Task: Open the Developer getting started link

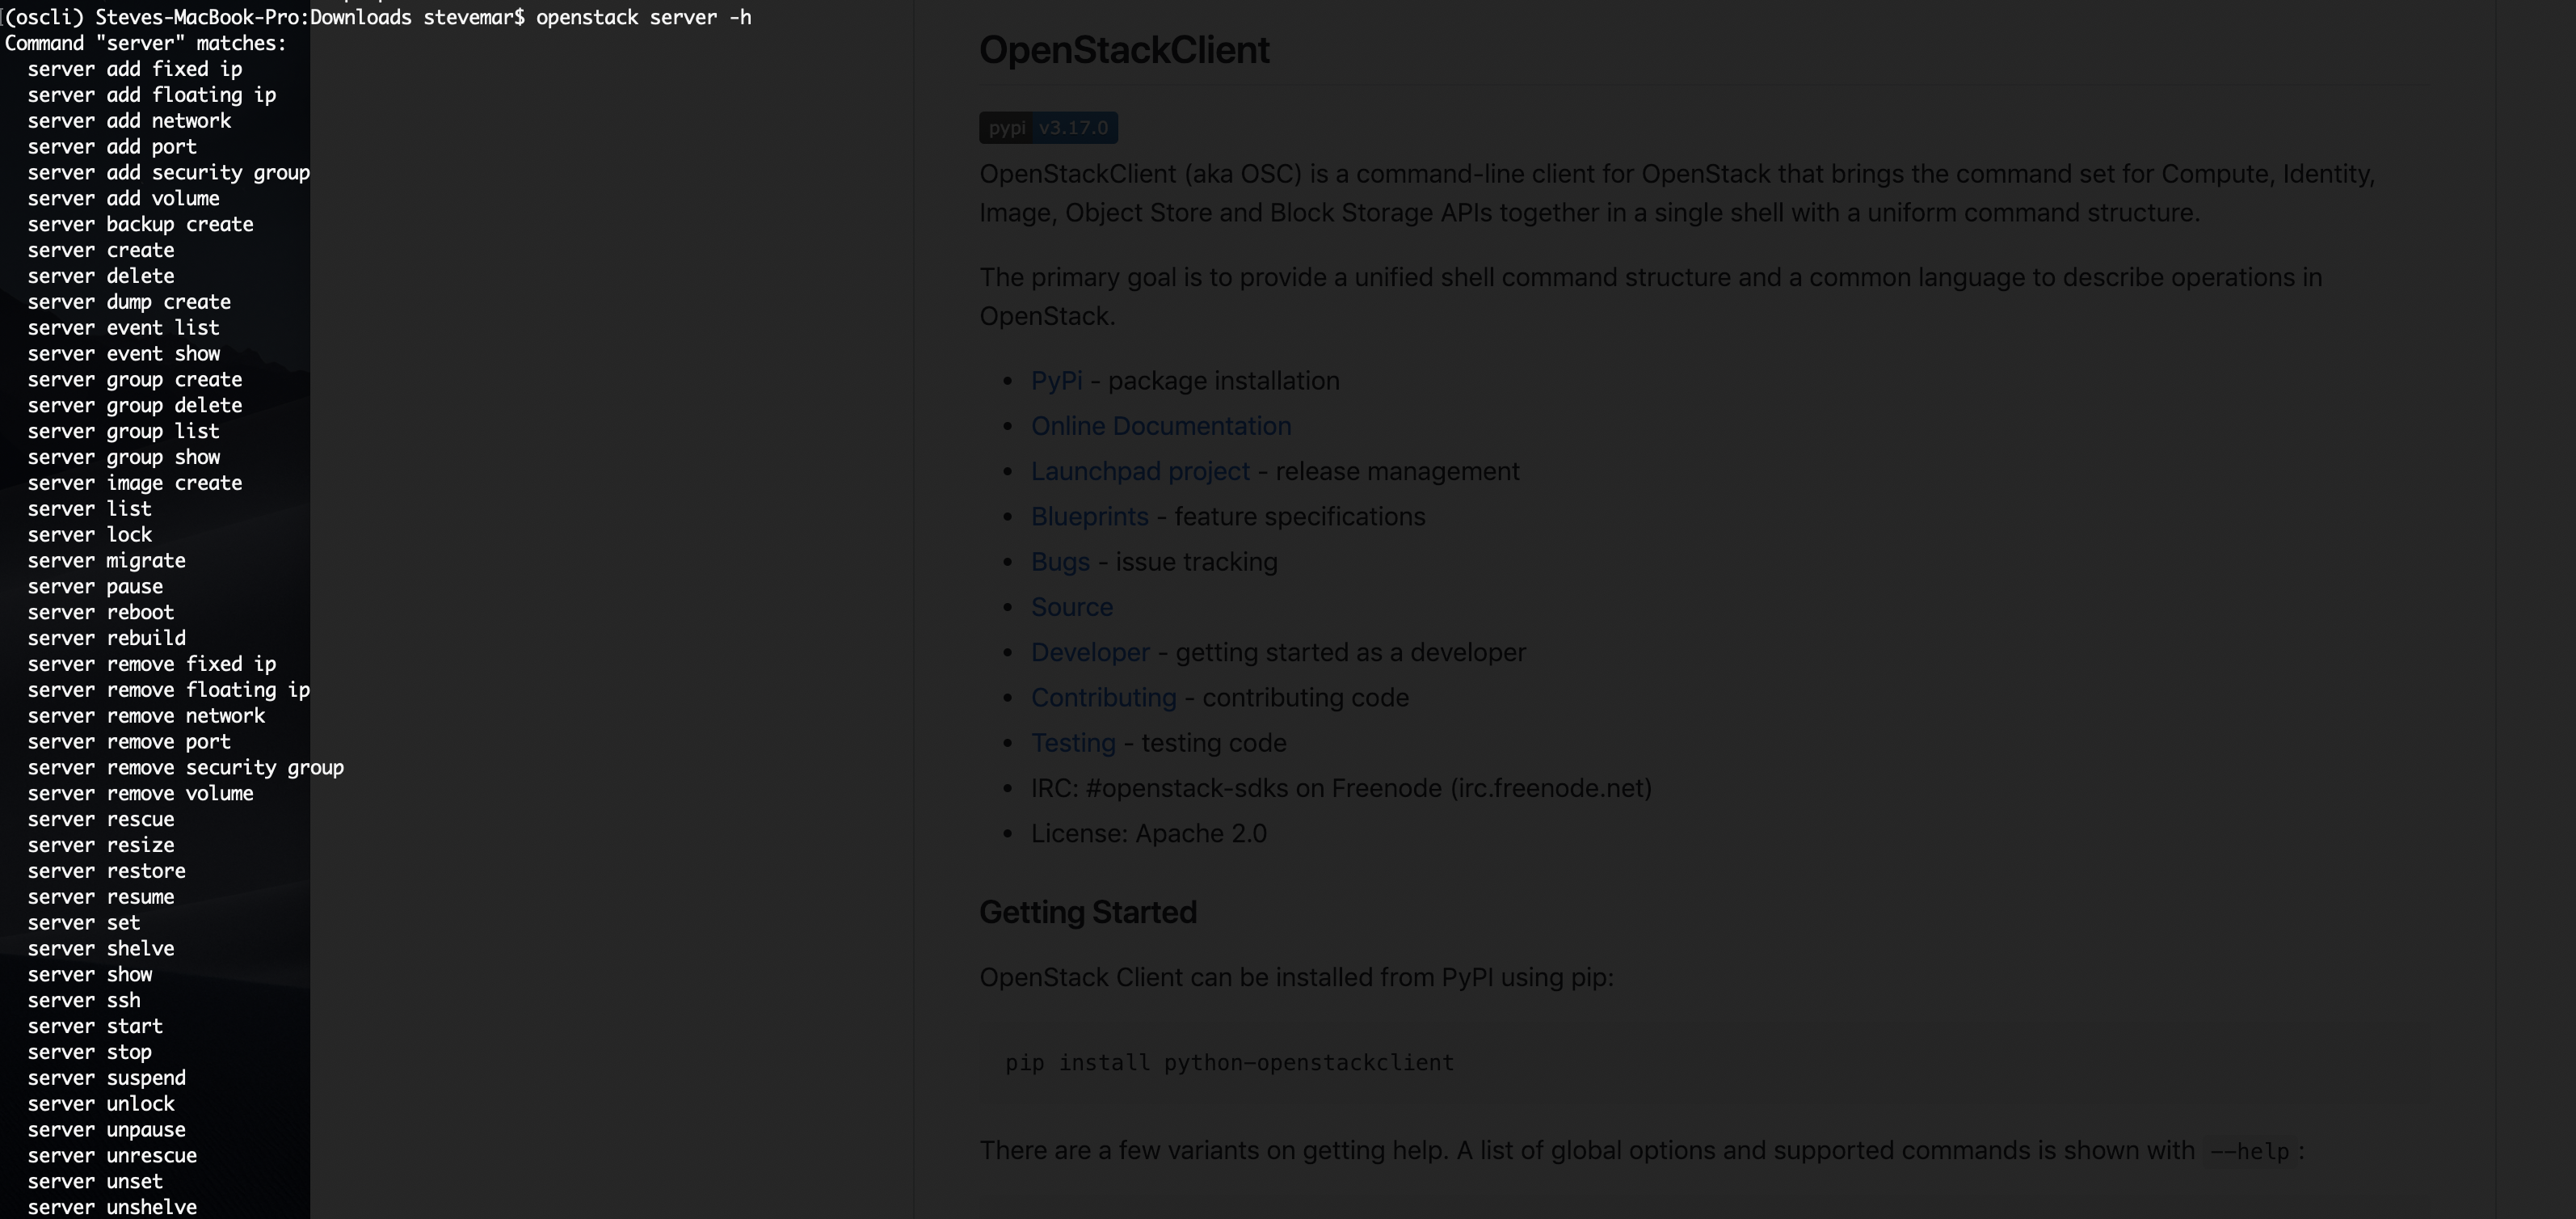Action: (x=1090, y=652)
